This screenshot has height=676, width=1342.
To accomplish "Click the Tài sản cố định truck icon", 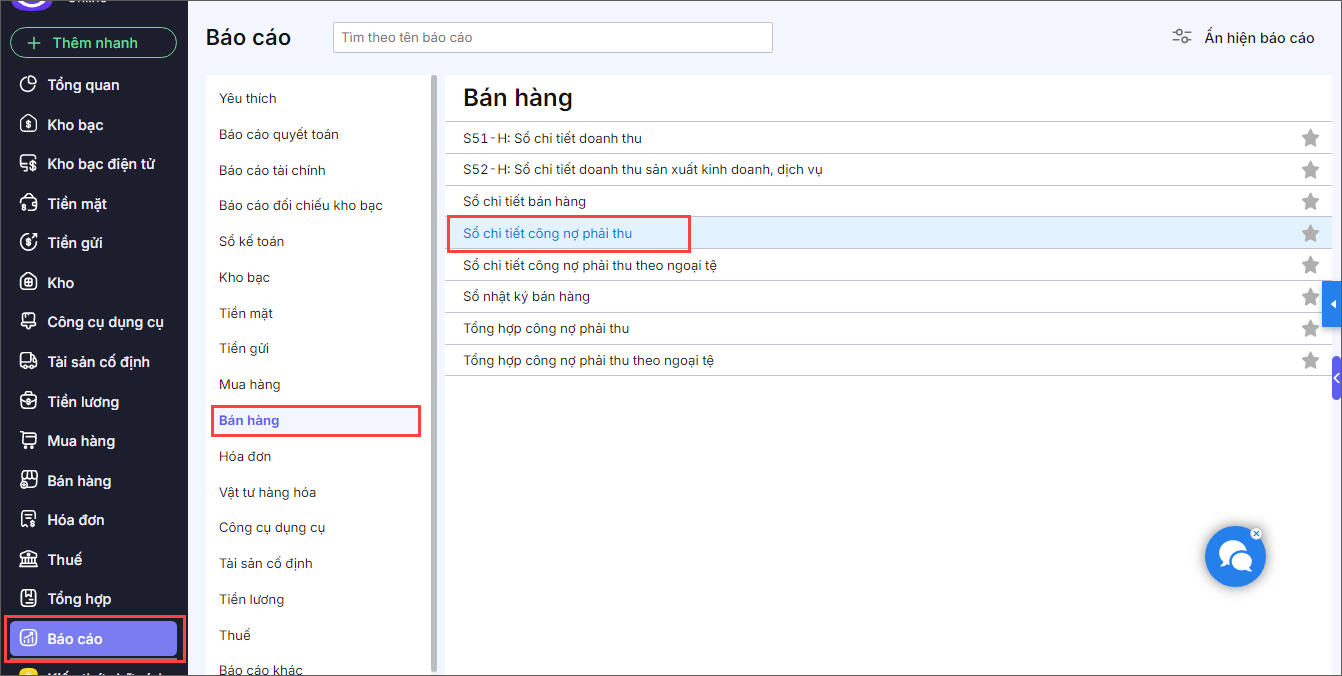I will click(x=29, y=362).
